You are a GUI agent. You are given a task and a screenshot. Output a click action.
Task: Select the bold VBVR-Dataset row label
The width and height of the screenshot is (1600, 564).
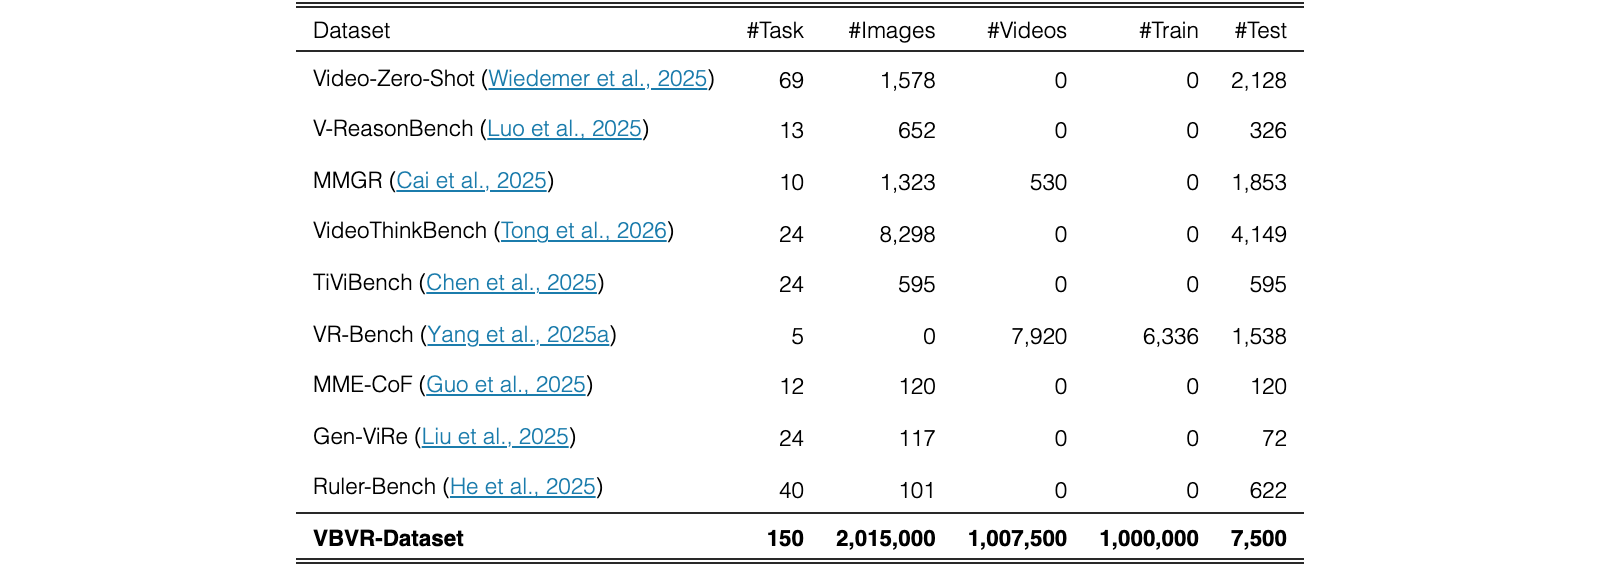point(388,539)
